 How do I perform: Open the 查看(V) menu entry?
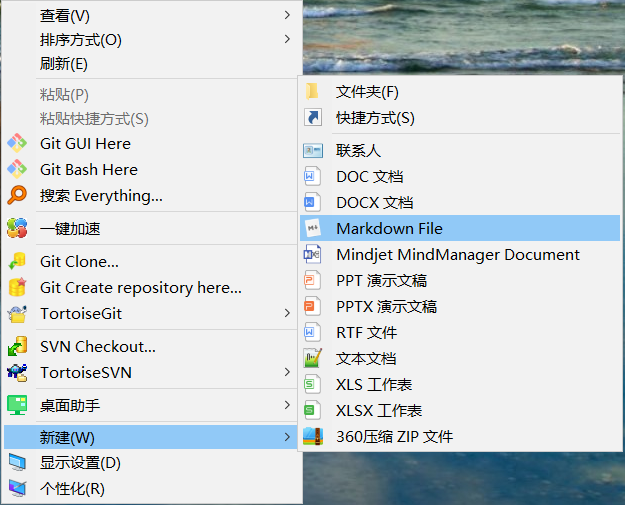(151, 16)
